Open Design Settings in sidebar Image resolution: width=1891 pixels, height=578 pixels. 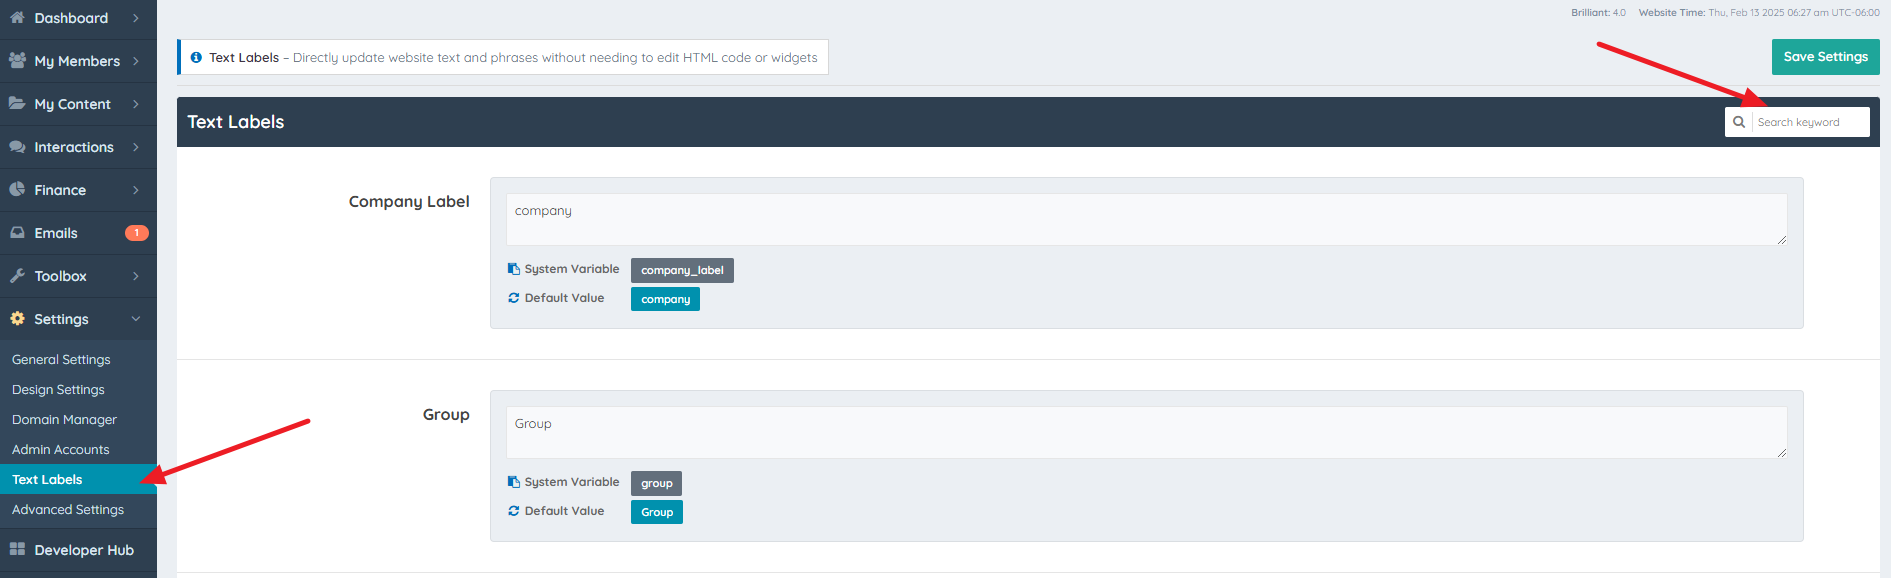(58, 390)
